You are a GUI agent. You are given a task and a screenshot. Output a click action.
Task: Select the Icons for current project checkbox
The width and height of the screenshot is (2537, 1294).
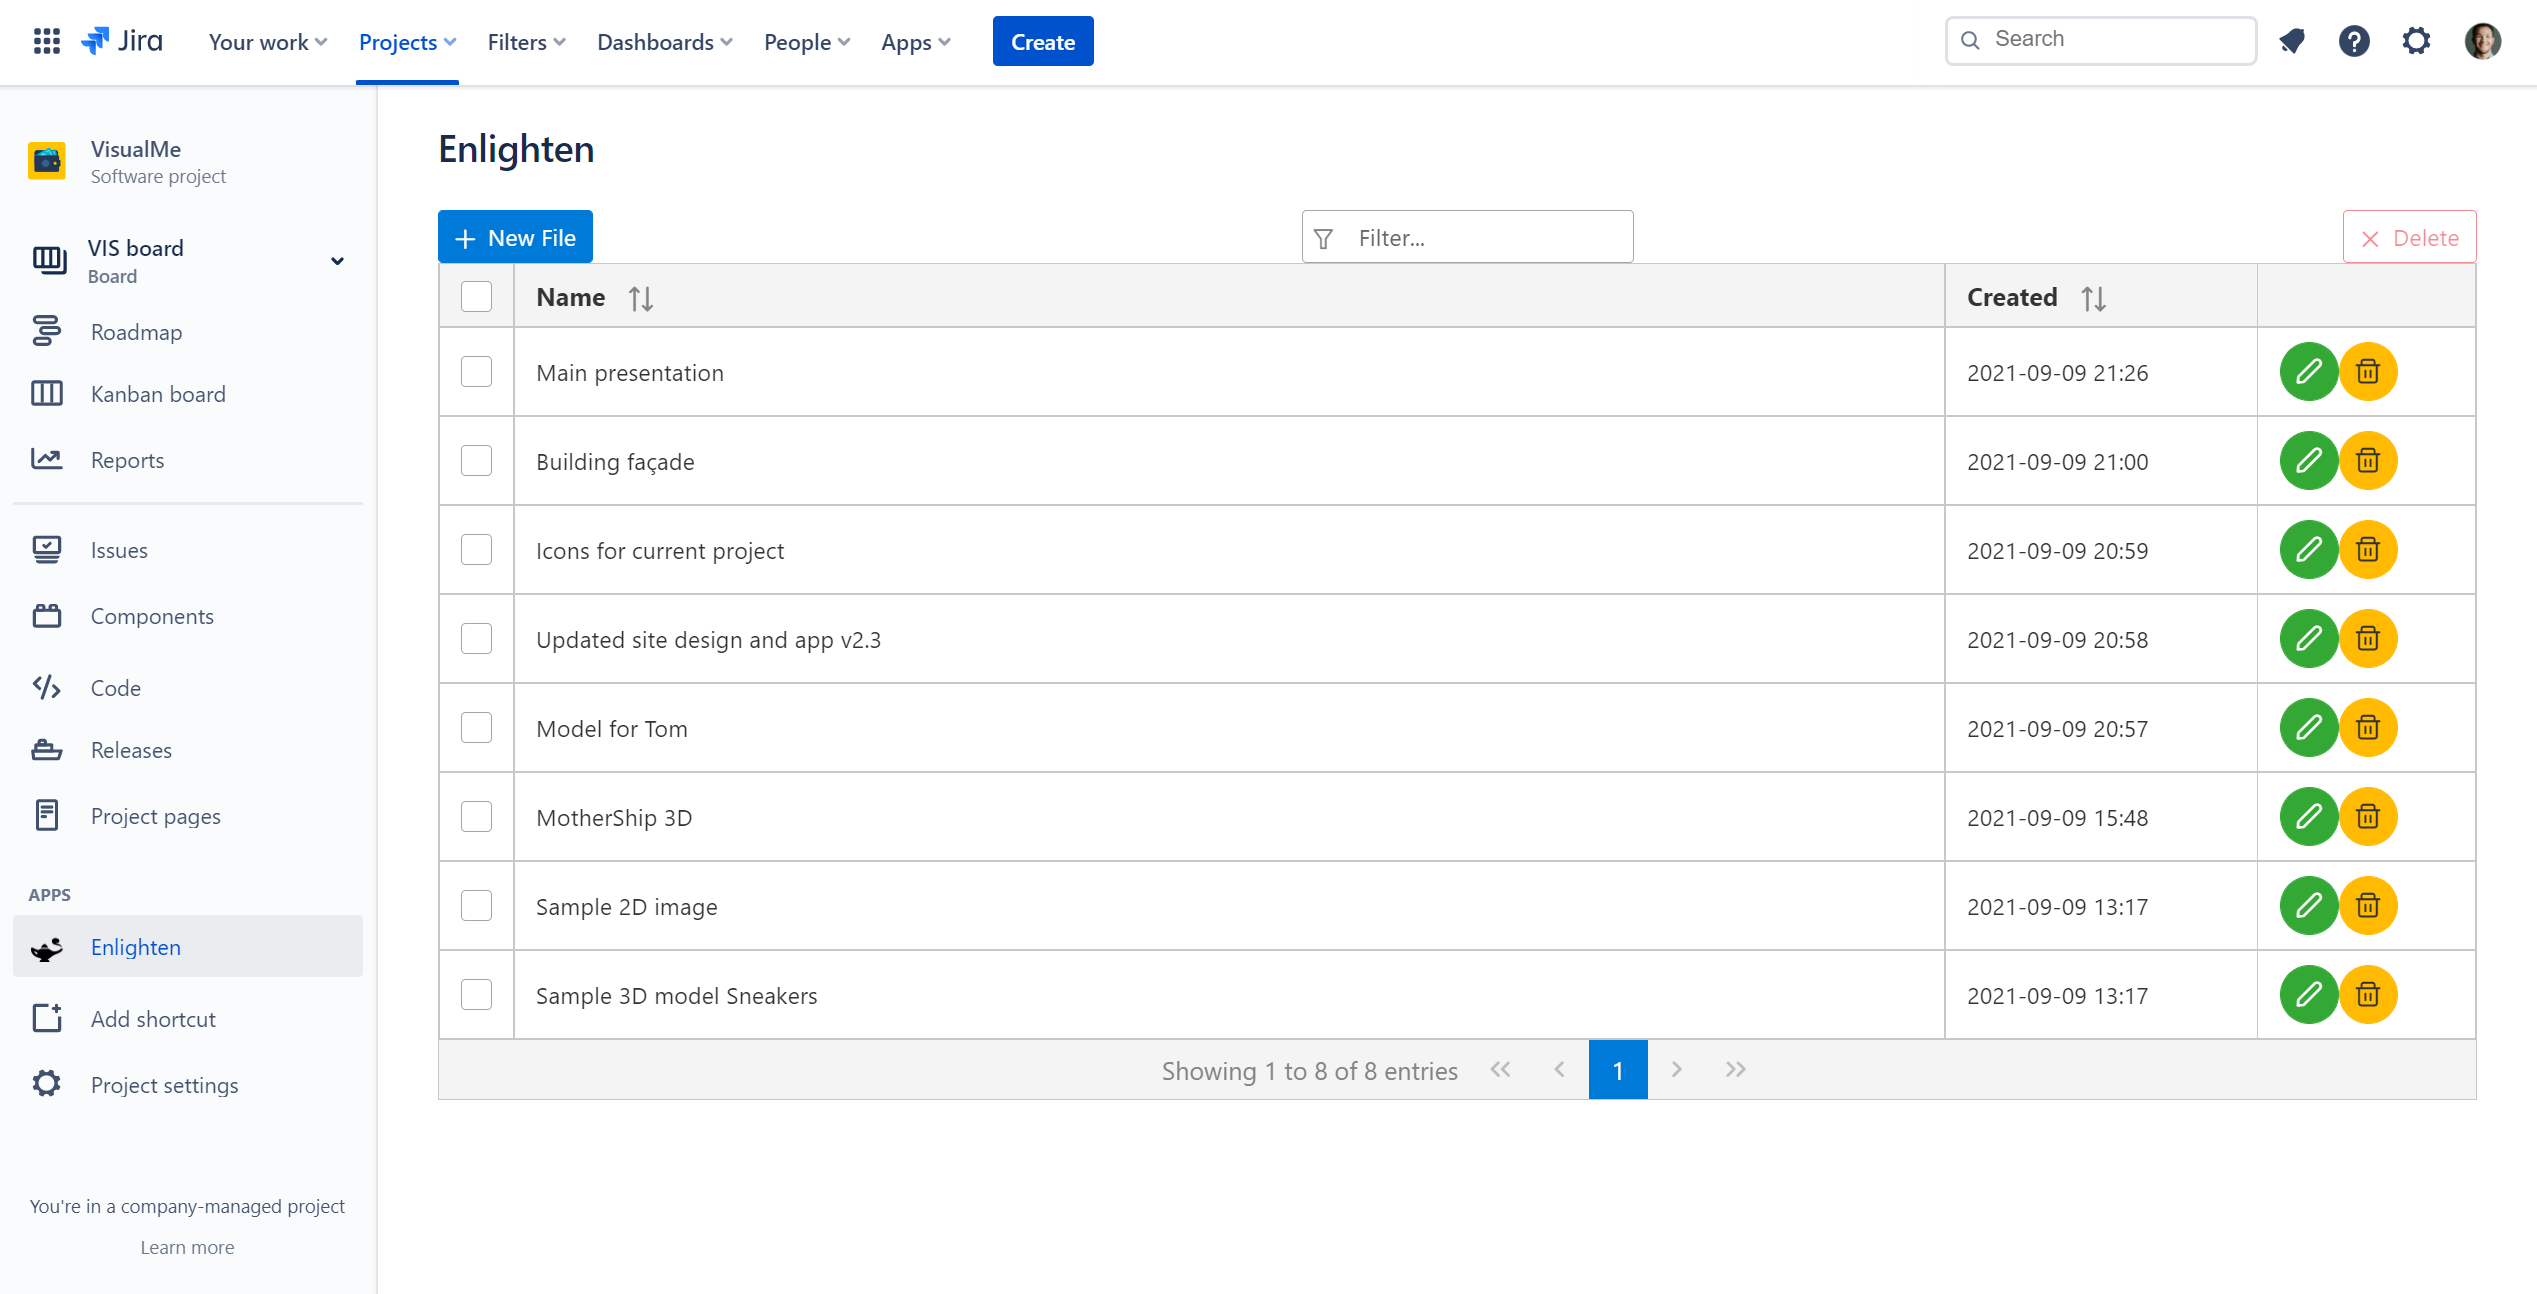[x=476, y=550]
